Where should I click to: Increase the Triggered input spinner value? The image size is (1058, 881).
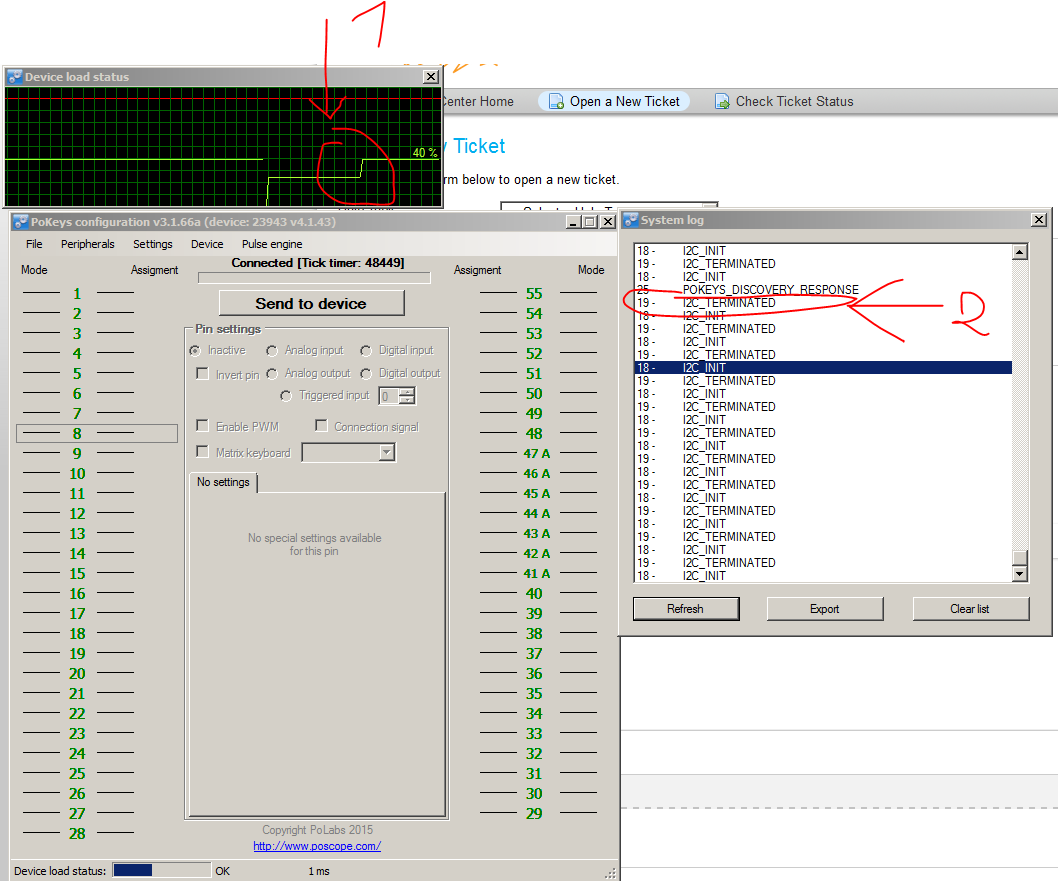coord(406,391)
